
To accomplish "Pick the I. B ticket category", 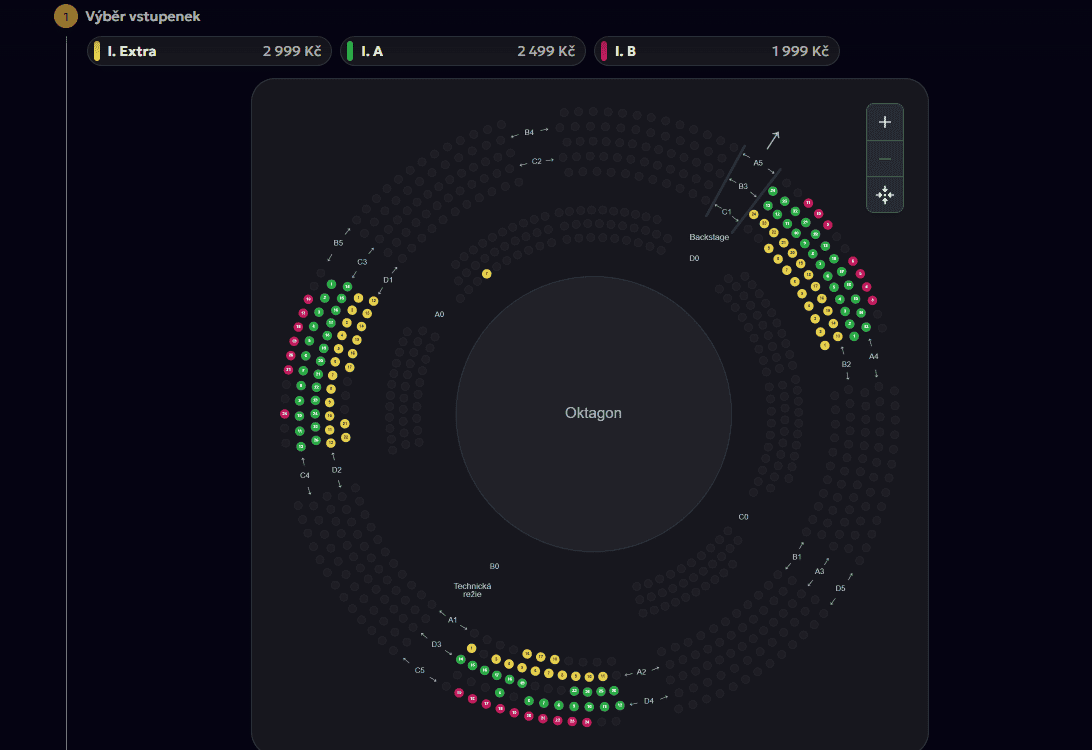I will pyautogui.click(x=717, y=51).
